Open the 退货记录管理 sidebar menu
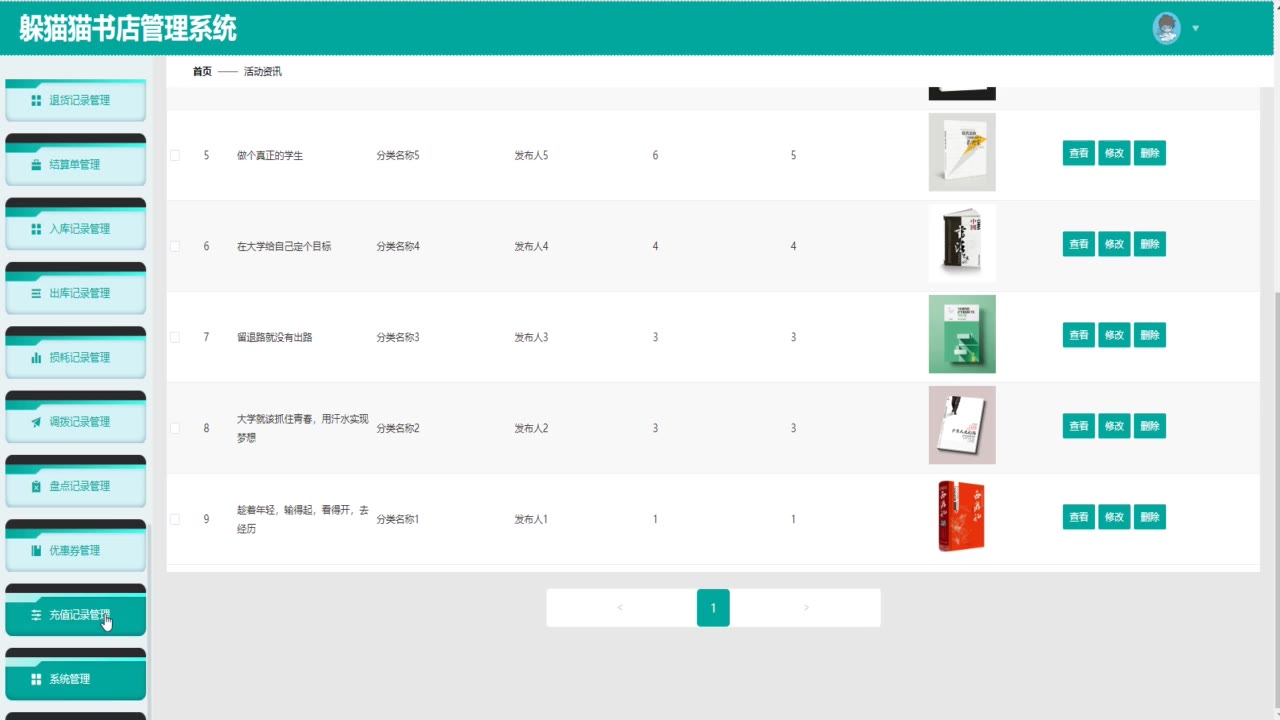The image size is (1280, 720). [76, 100]
